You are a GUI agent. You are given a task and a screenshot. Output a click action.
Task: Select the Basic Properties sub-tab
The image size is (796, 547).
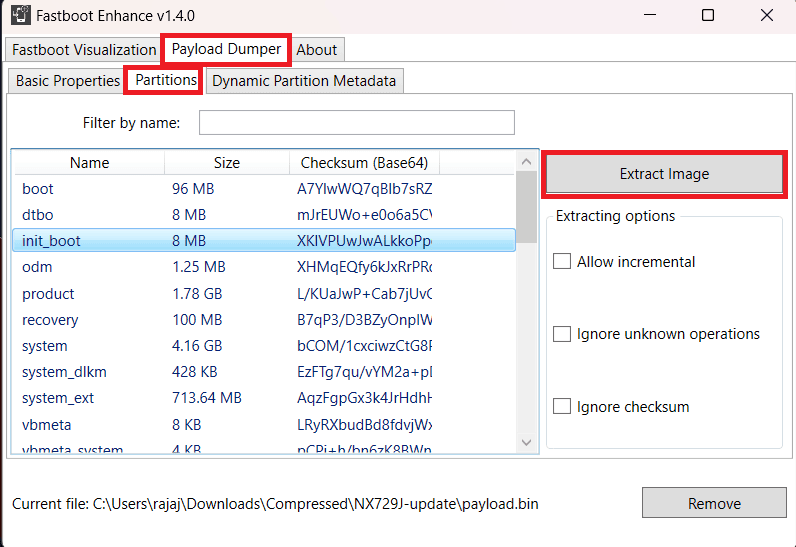click(x=68, y=81)
